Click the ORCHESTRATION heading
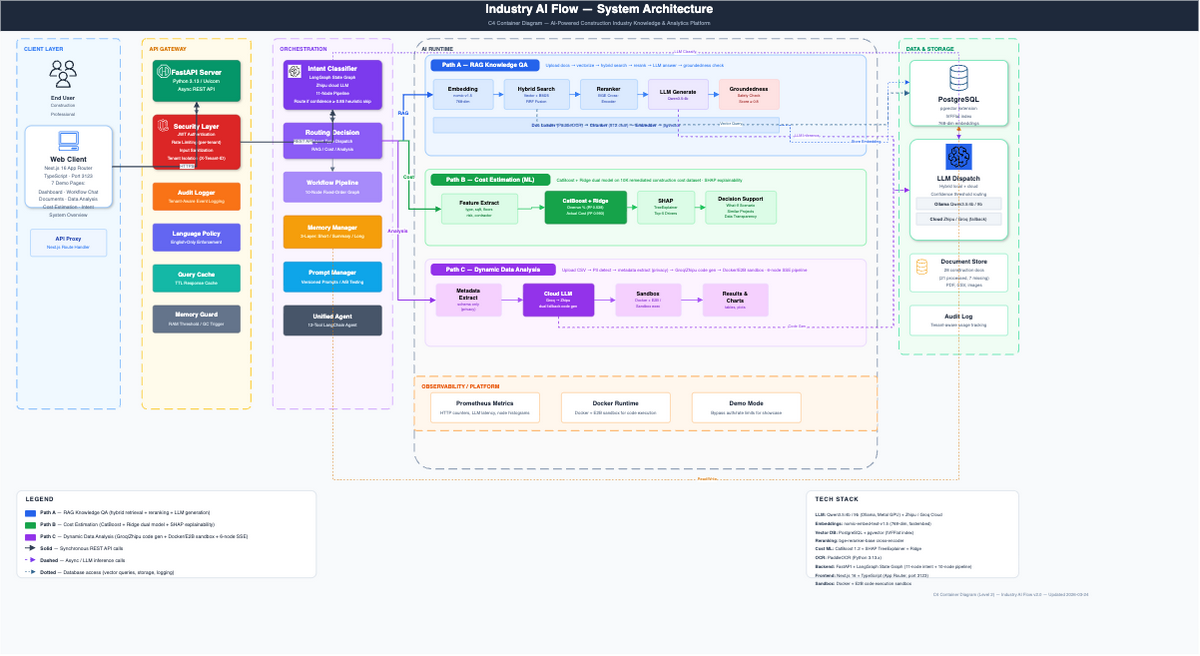Image resolution: width=1200 pixels, height=656 pixels. [x=303, y=48]
